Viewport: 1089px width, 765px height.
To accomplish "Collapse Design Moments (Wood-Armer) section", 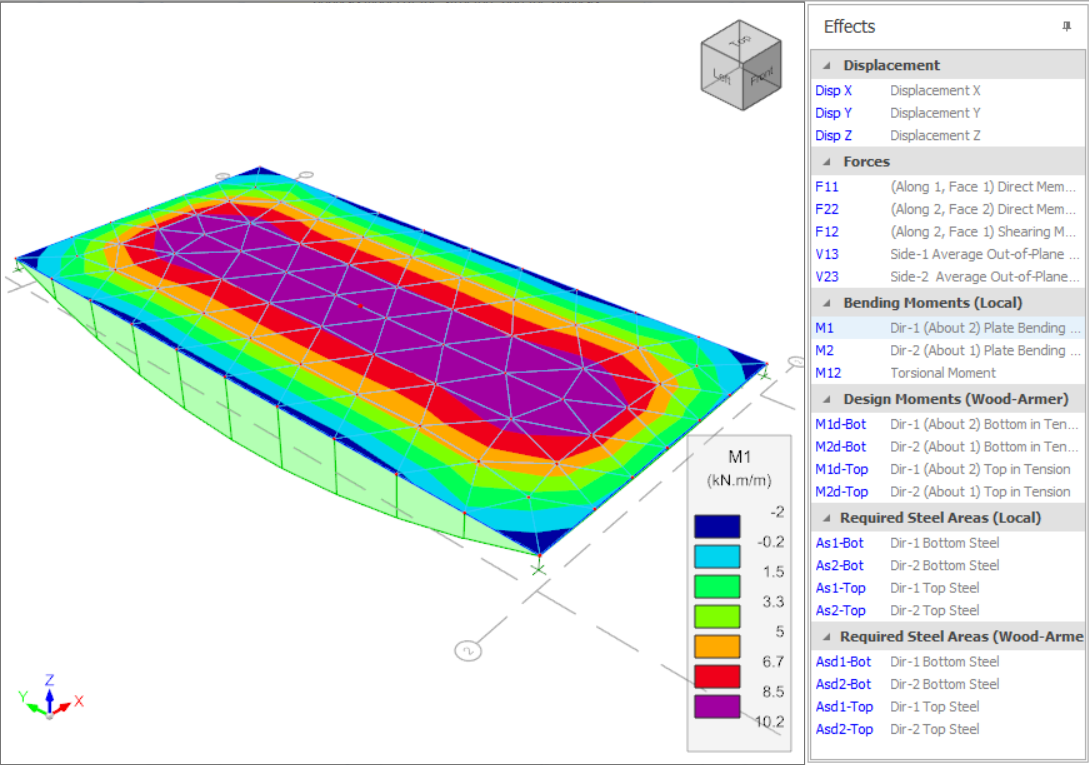I will [x=827, y=399].
